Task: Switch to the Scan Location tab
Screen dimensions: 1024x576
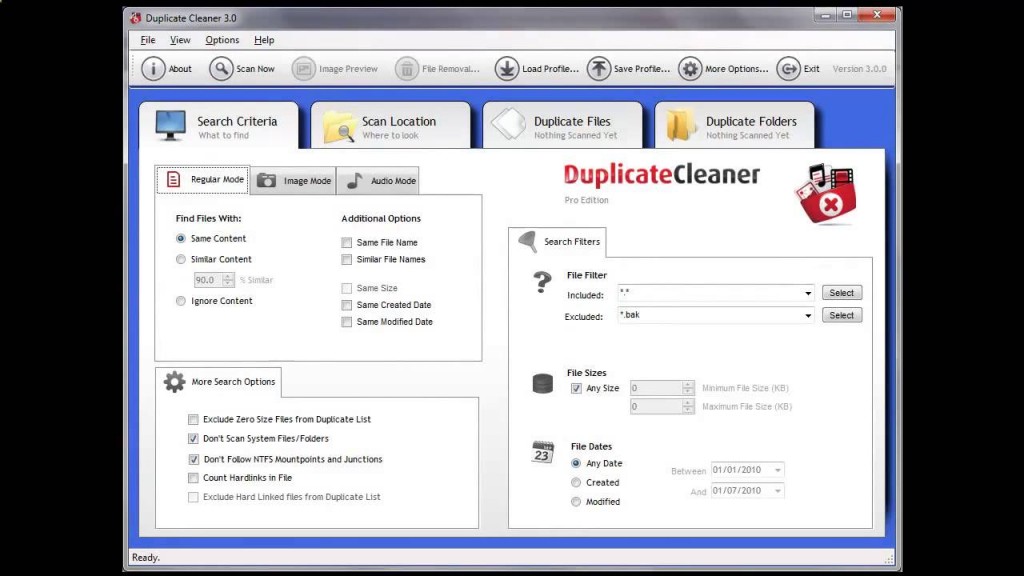Action: 391,125
